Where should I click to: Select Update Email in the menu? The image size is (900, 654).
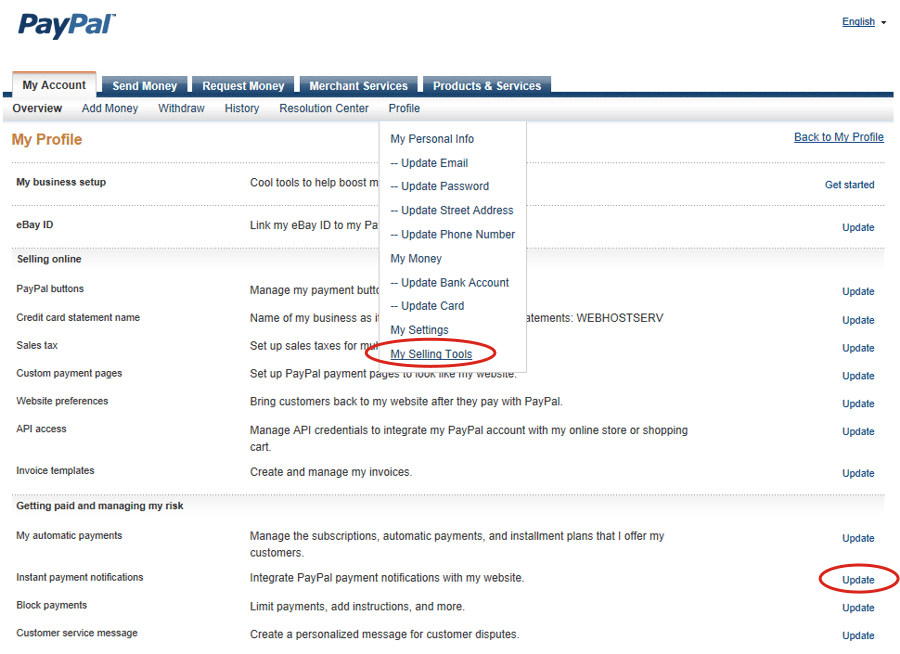429,163
